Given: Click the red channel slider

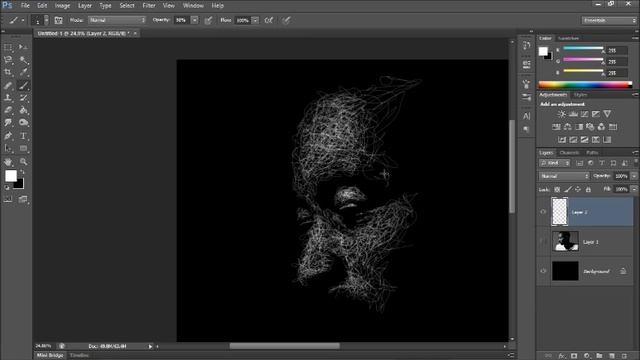Looking at the screenshot, I should click(584, 49).
